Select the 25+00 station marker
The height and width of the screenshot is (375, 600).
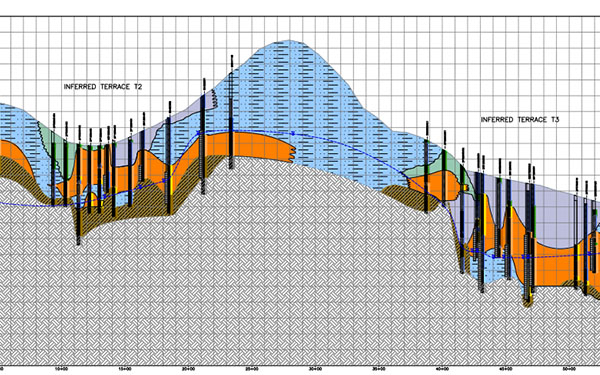pyautogui.click(x=251, y=369)
